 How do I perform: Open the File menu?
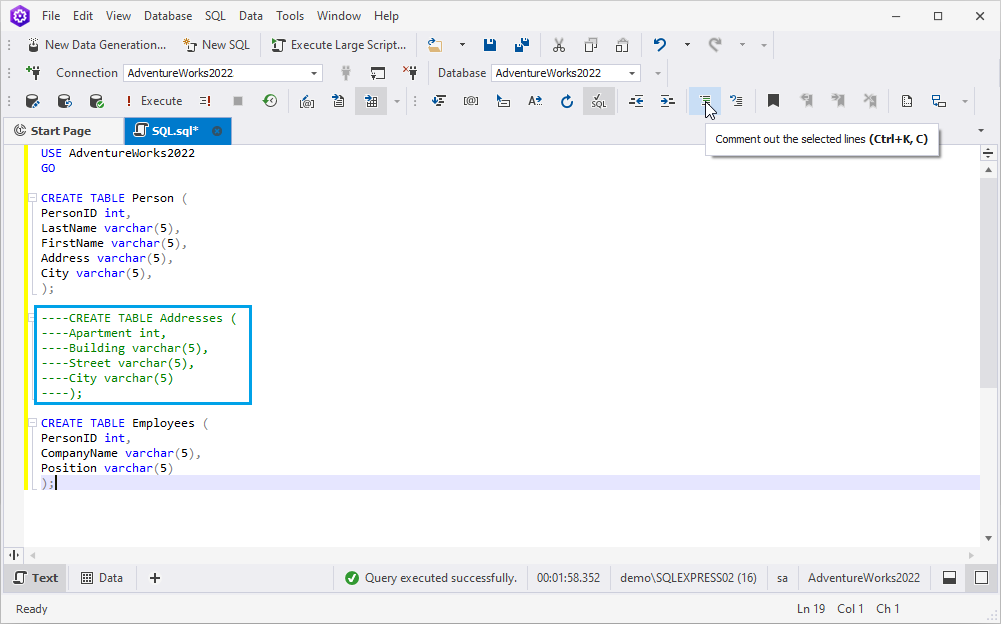pos(51,16)
